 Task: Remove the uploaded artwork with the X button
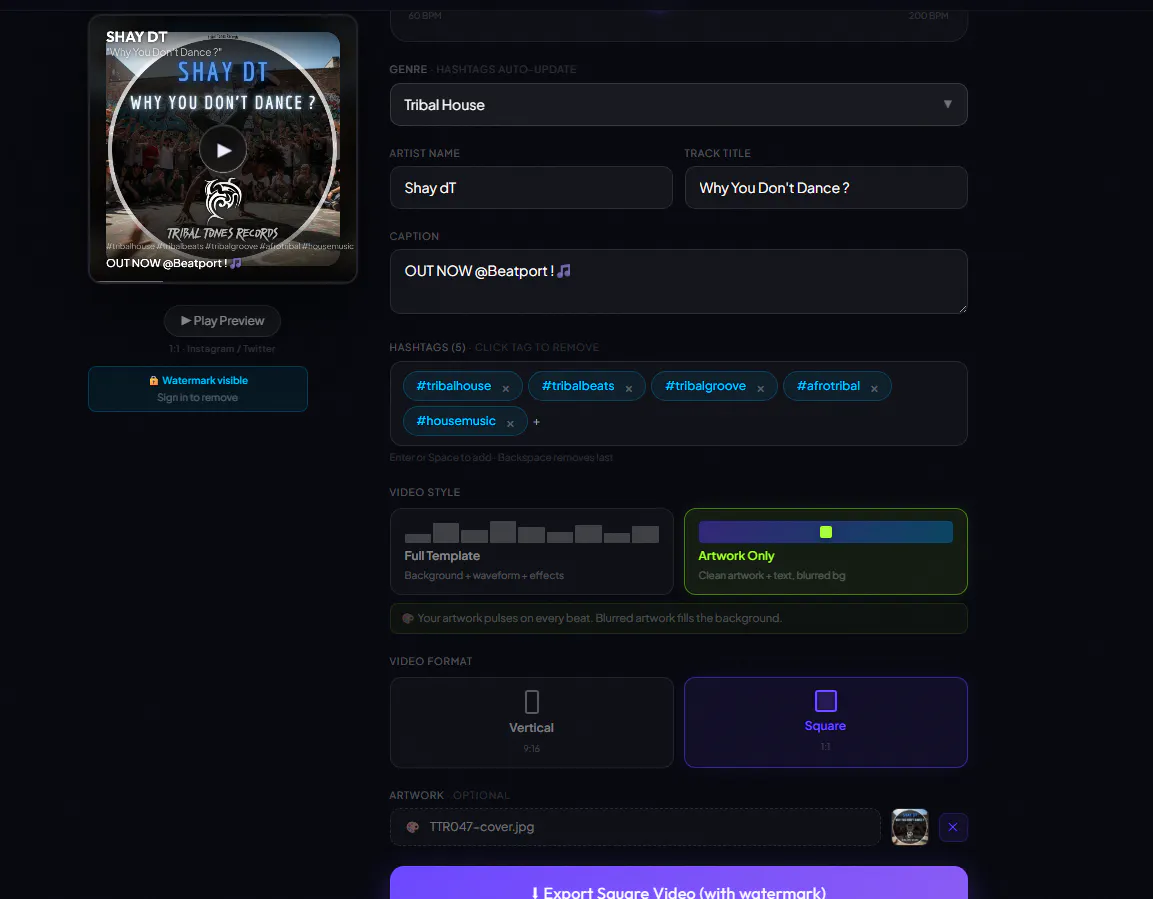pos(953,827)
